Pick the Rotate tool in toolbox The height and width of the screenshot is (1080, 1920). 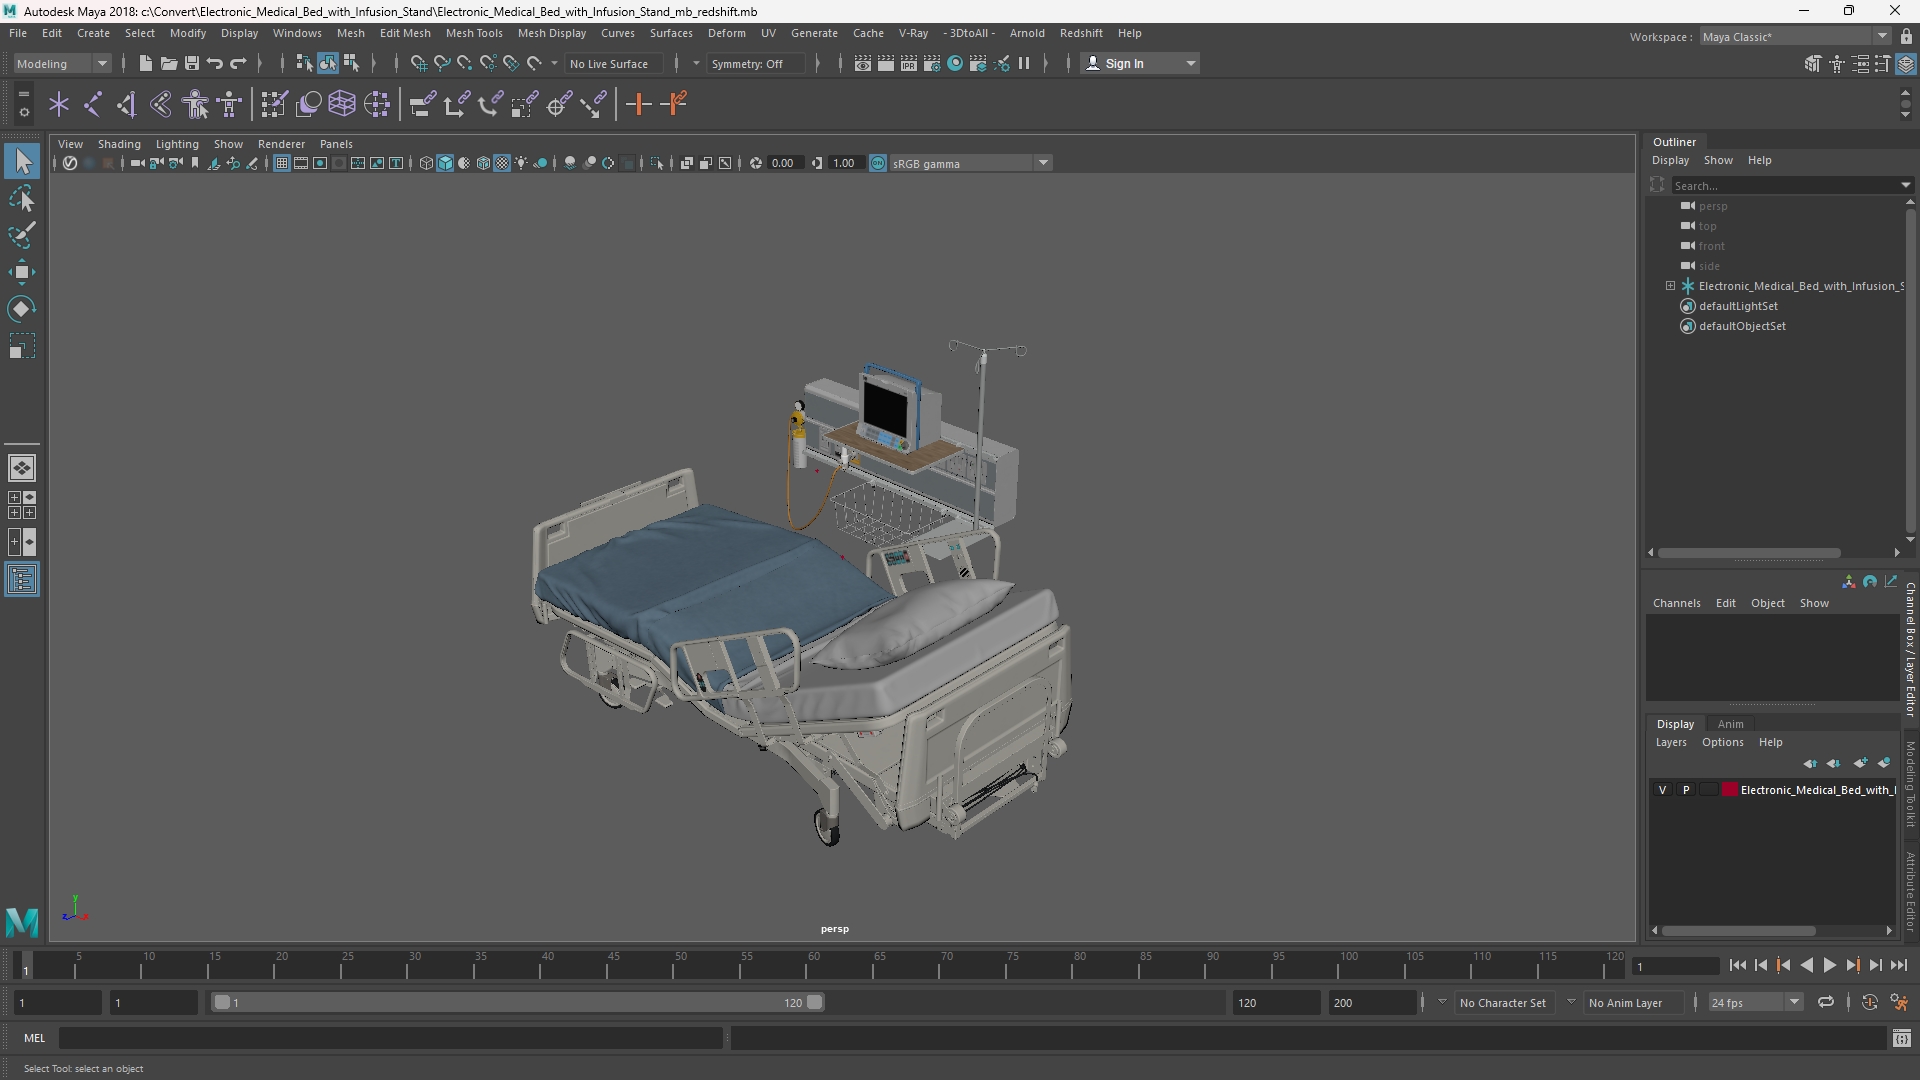22,309
